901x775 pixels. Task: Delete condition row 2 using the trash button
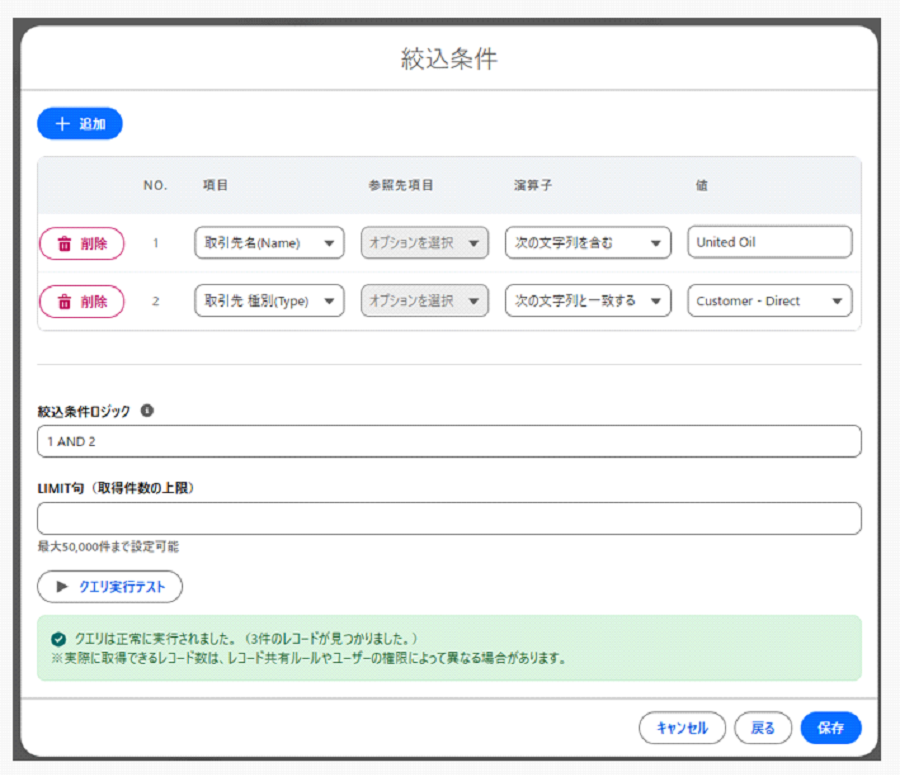point(82,301)
